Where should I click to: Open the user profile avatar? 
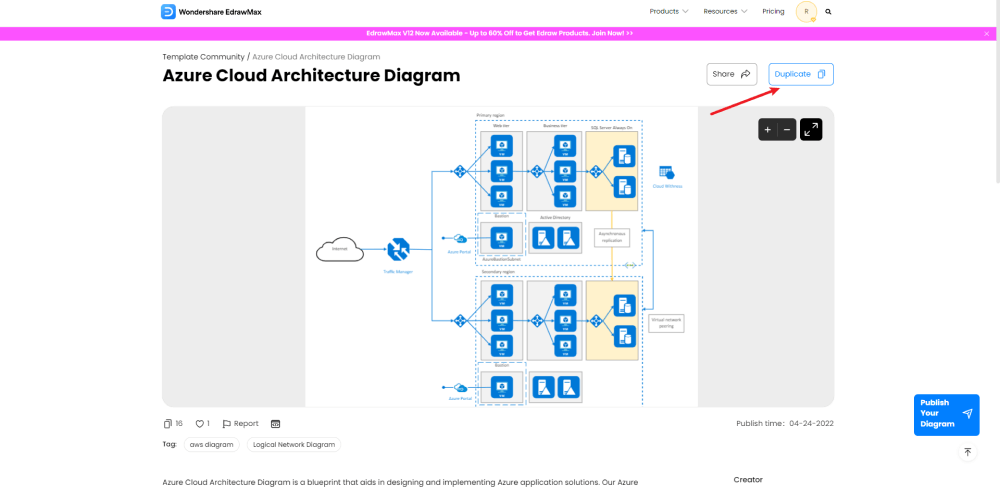[806, 11]
